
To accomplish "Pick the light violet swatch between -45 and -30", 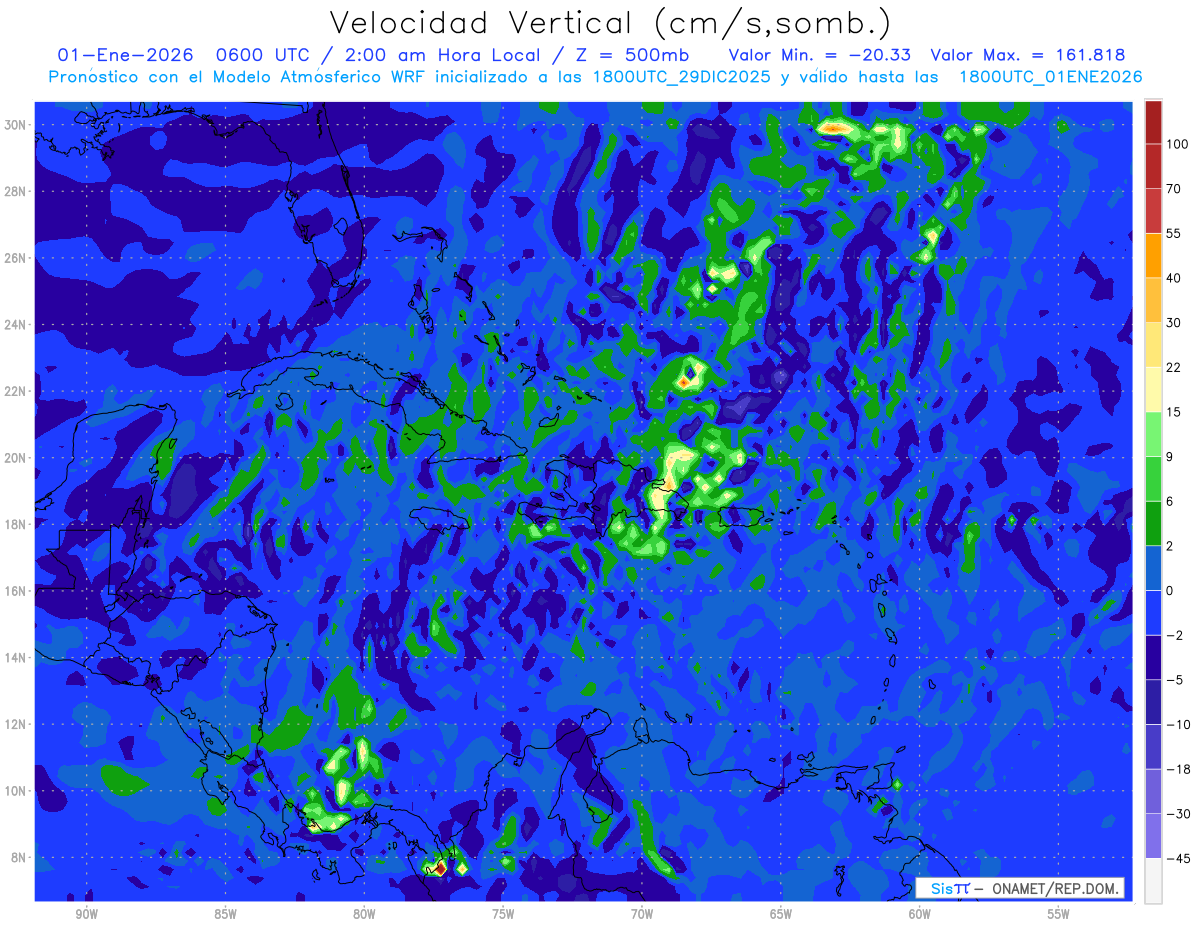I will pos(1153,836).
